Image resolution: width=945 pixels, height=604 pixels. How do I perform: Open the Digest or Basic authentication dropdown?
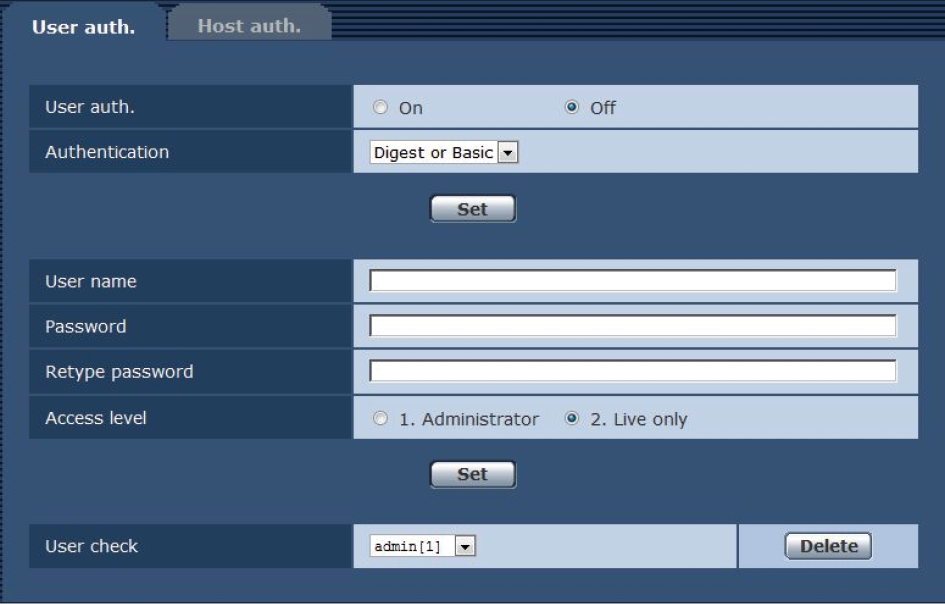click(443, 153)
